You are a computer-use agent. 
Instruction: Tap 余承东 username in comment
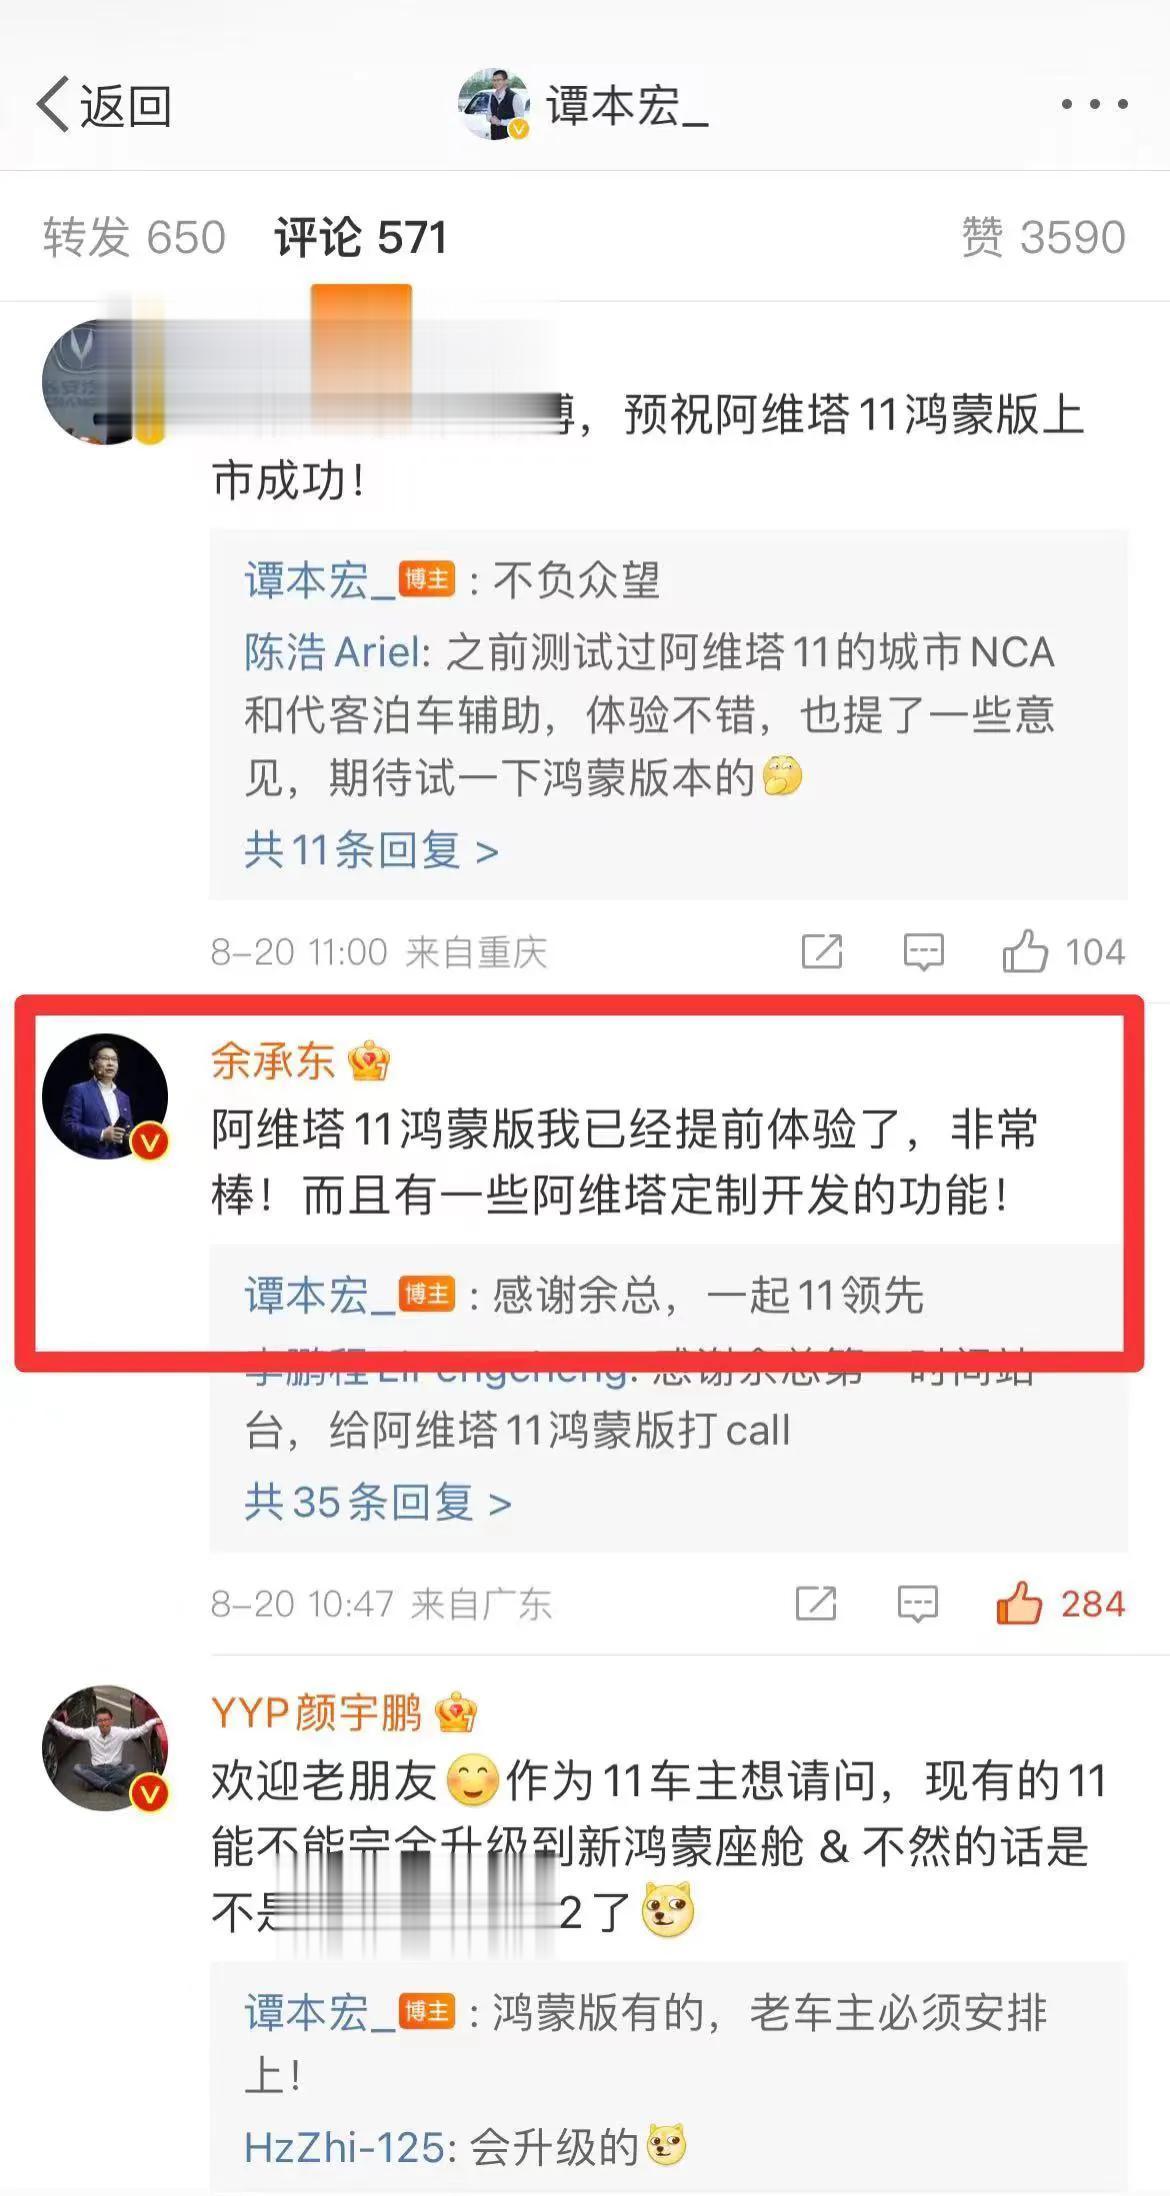tap(272, 1061)
